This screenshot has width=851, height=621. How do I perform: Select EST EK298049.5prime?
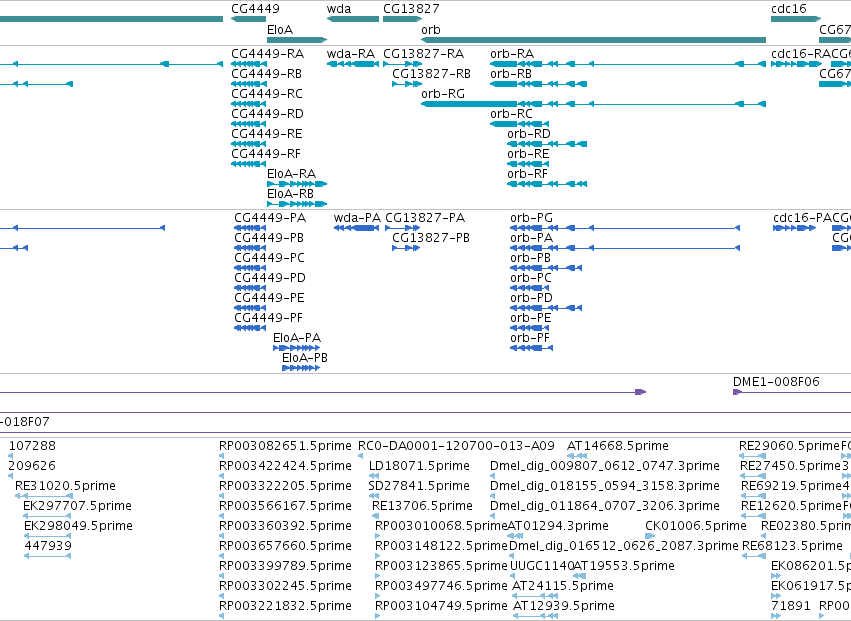click(47, 536)
